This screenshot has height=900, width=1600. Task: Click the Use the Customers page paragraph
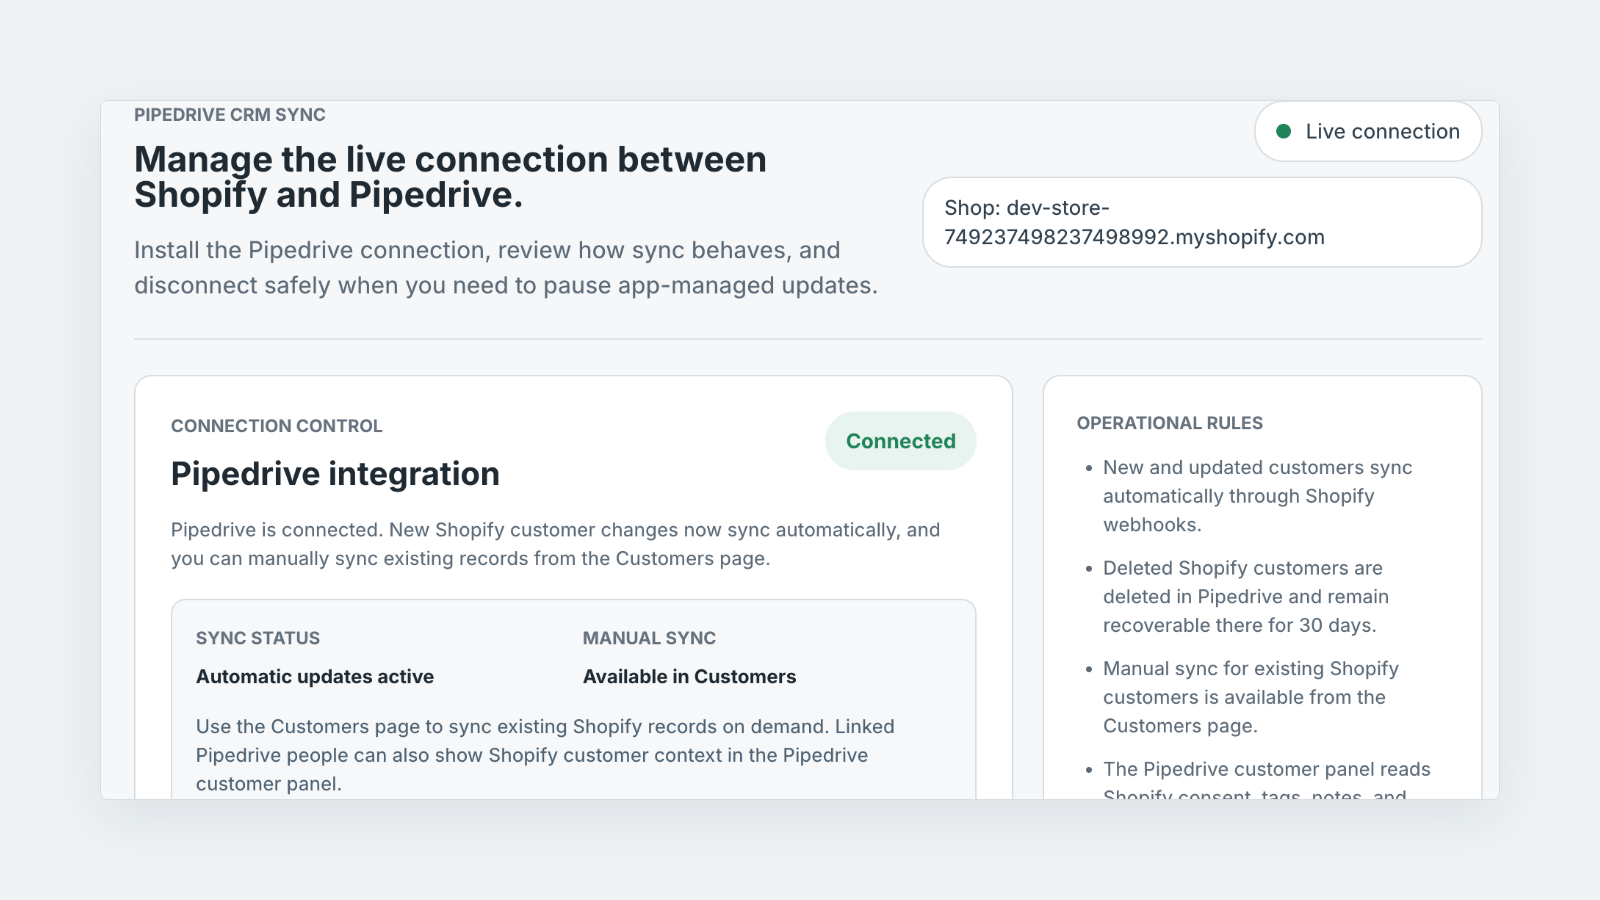tap(546, 755)
